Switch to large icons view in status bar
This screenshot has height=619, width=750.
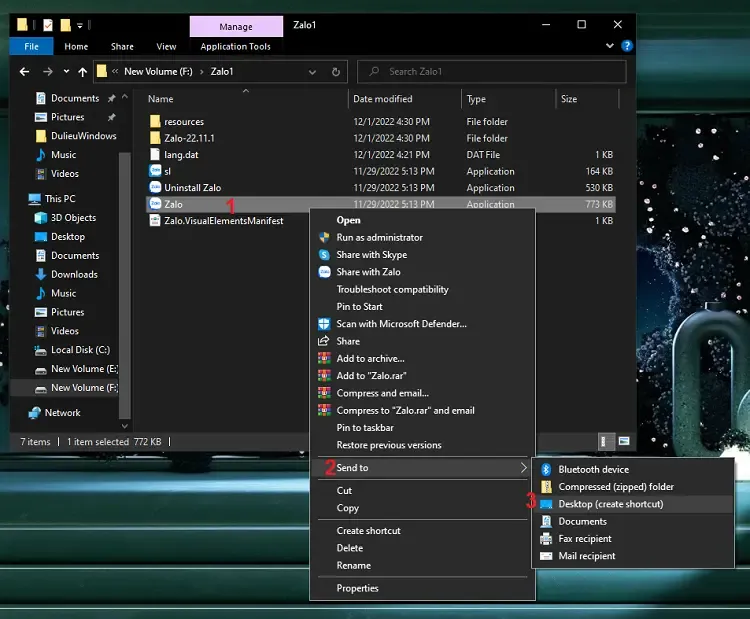pos(624,441)
